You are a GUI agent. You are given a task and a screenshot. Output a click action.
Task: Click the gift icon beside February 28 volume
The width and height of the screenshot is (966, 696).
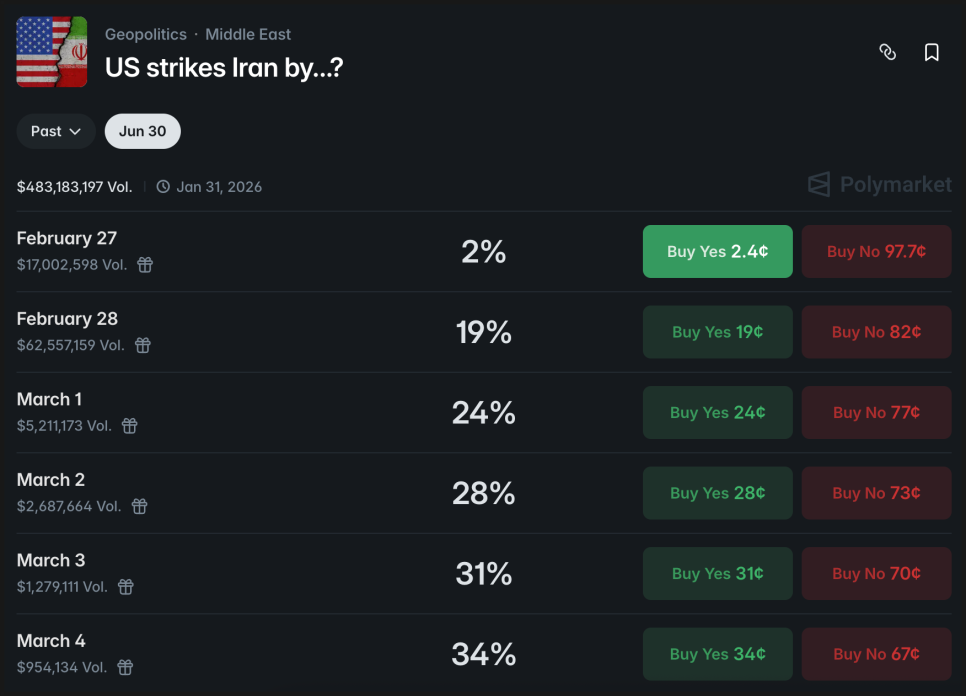click(143, 345)
